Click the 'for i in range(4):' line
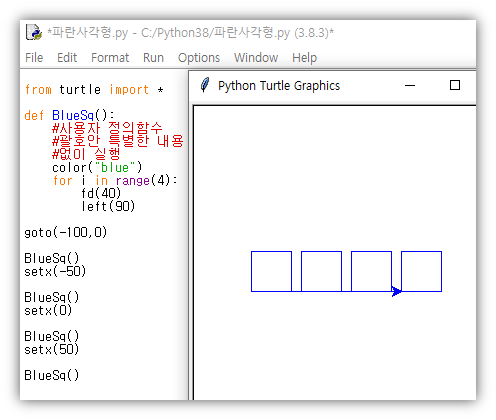 tap(115, 180)
